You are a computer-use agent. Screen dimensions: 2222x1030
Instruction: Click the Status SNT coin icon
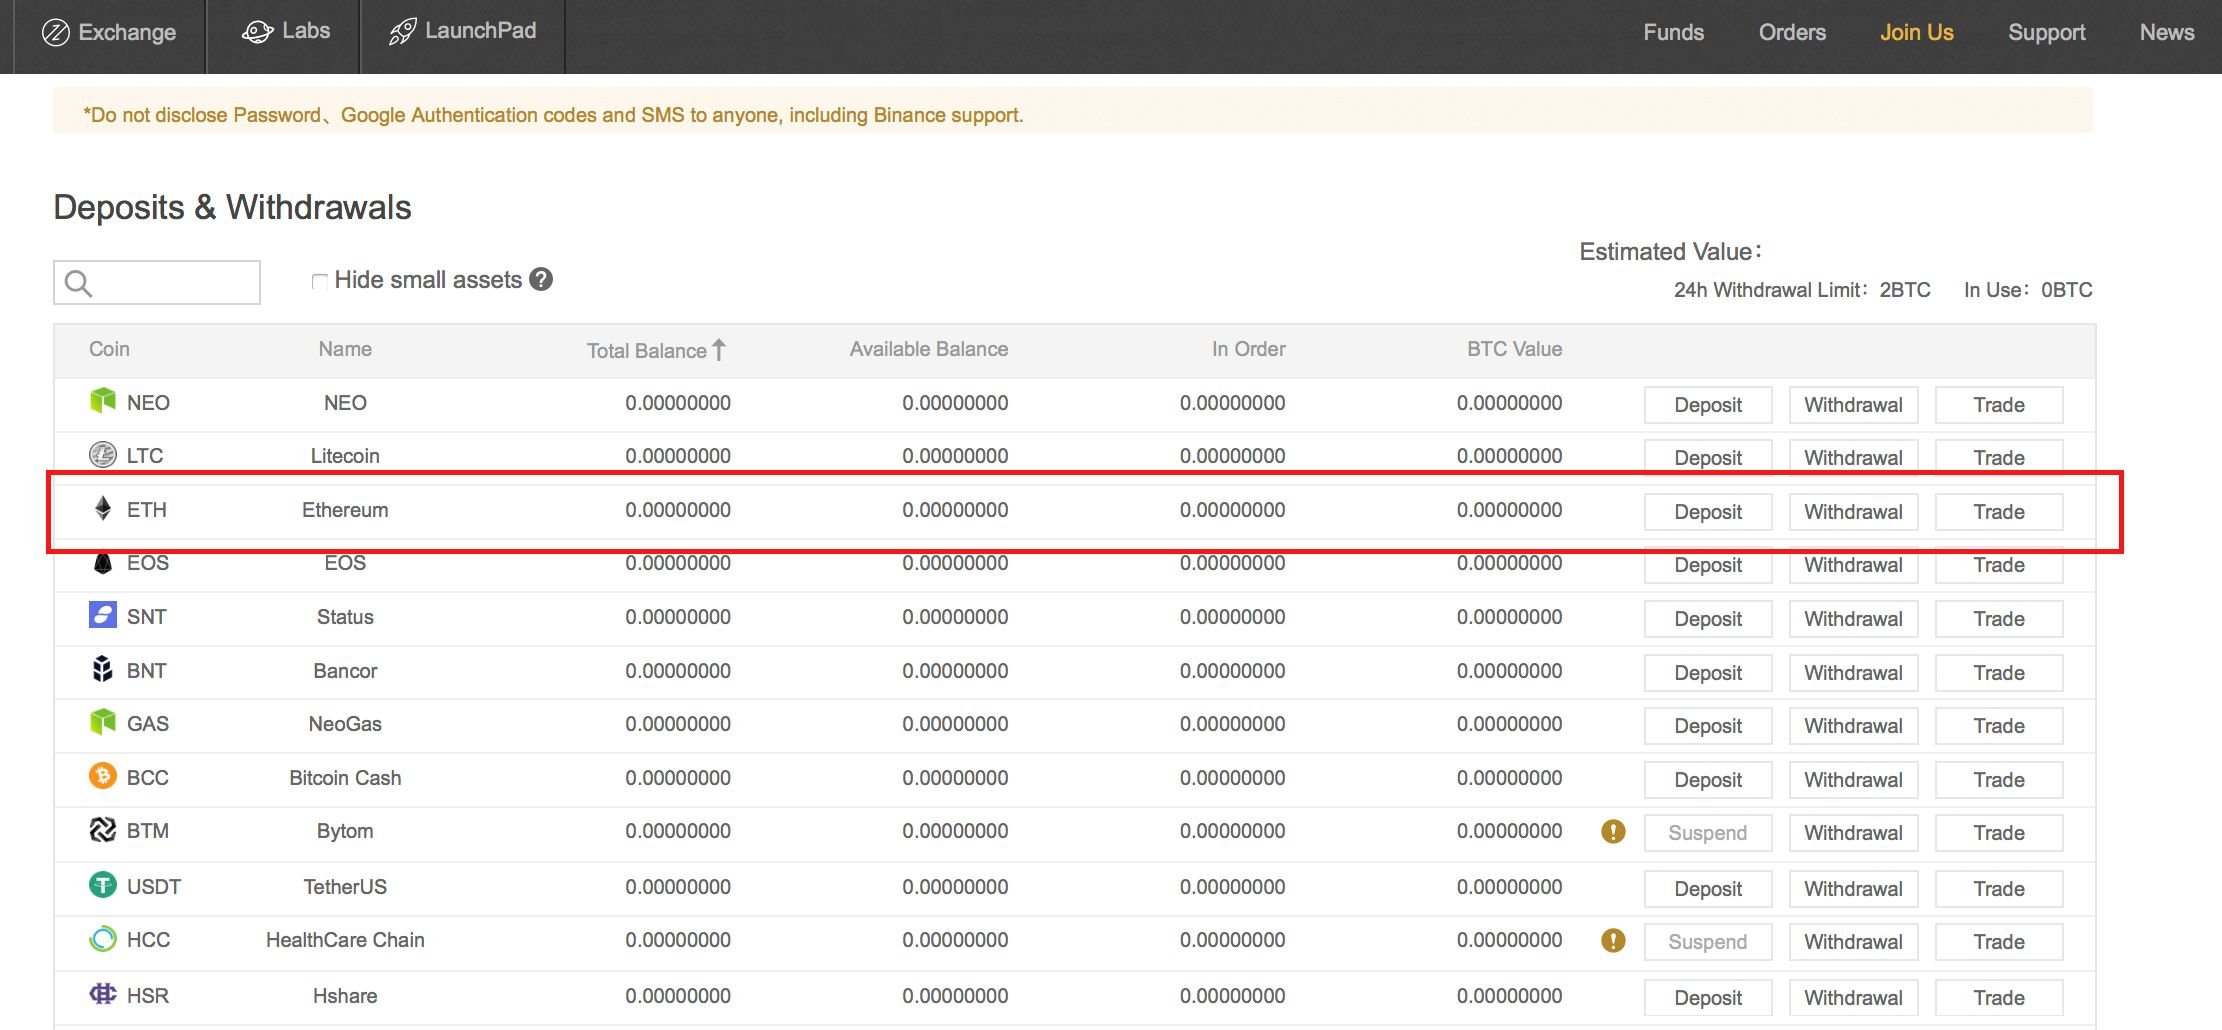pos(102,615)
